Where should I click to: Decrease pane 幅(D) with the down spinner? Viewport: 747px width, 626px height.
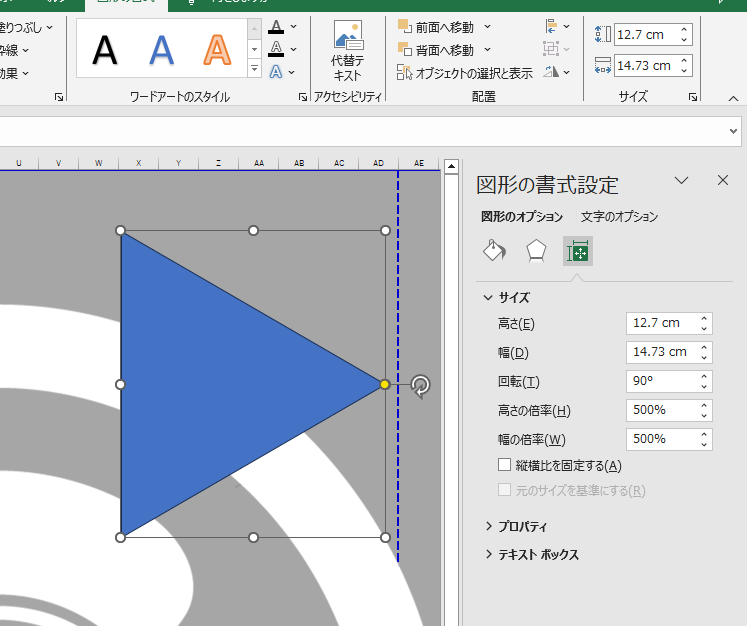(704, 358)
